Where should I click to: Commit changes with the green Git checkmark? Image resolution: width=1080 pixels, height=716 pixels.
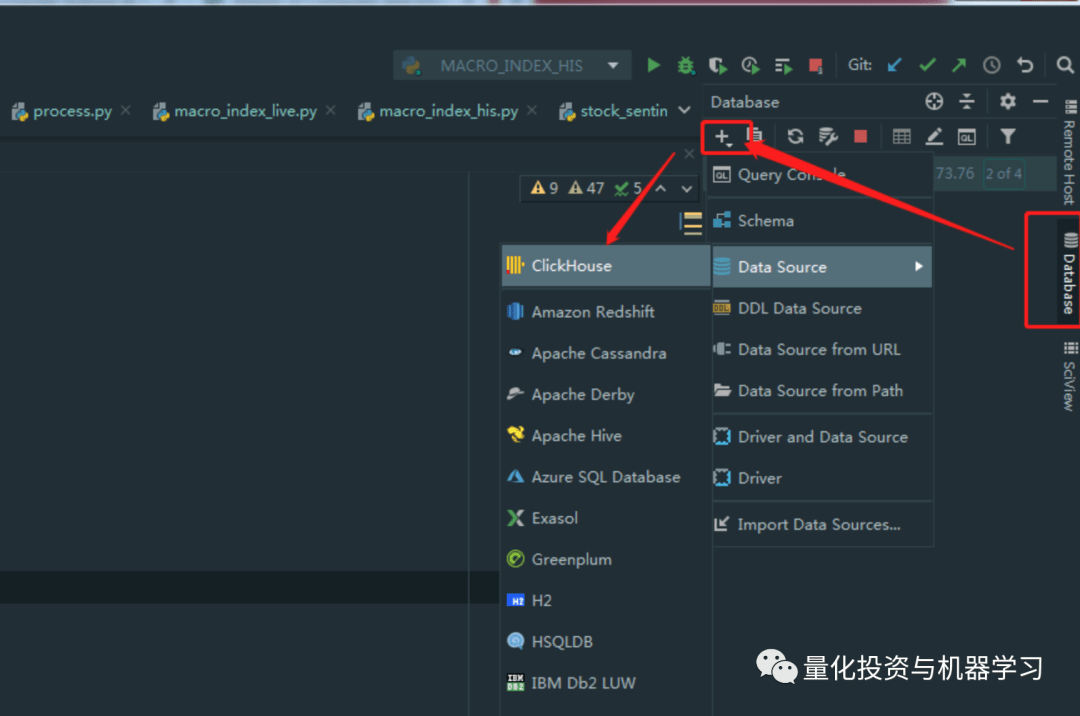pyautogui.click(x=927, y=65)
